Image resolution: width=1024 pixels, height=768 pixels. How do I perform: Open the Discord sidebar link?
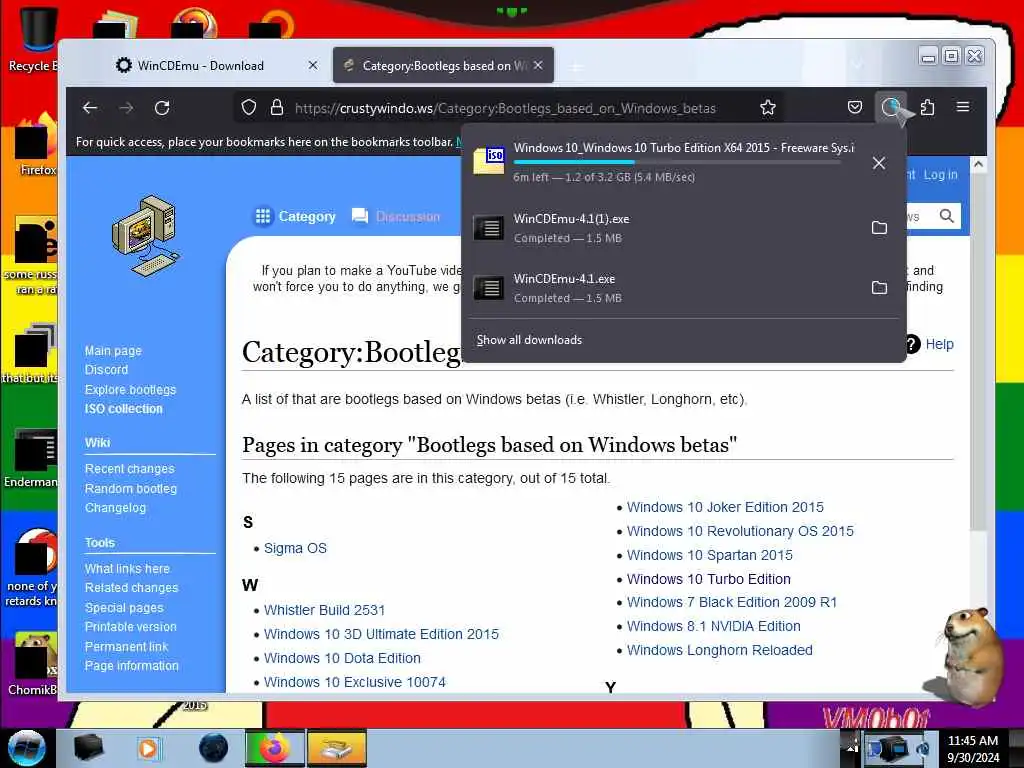(x=106, y=370)
